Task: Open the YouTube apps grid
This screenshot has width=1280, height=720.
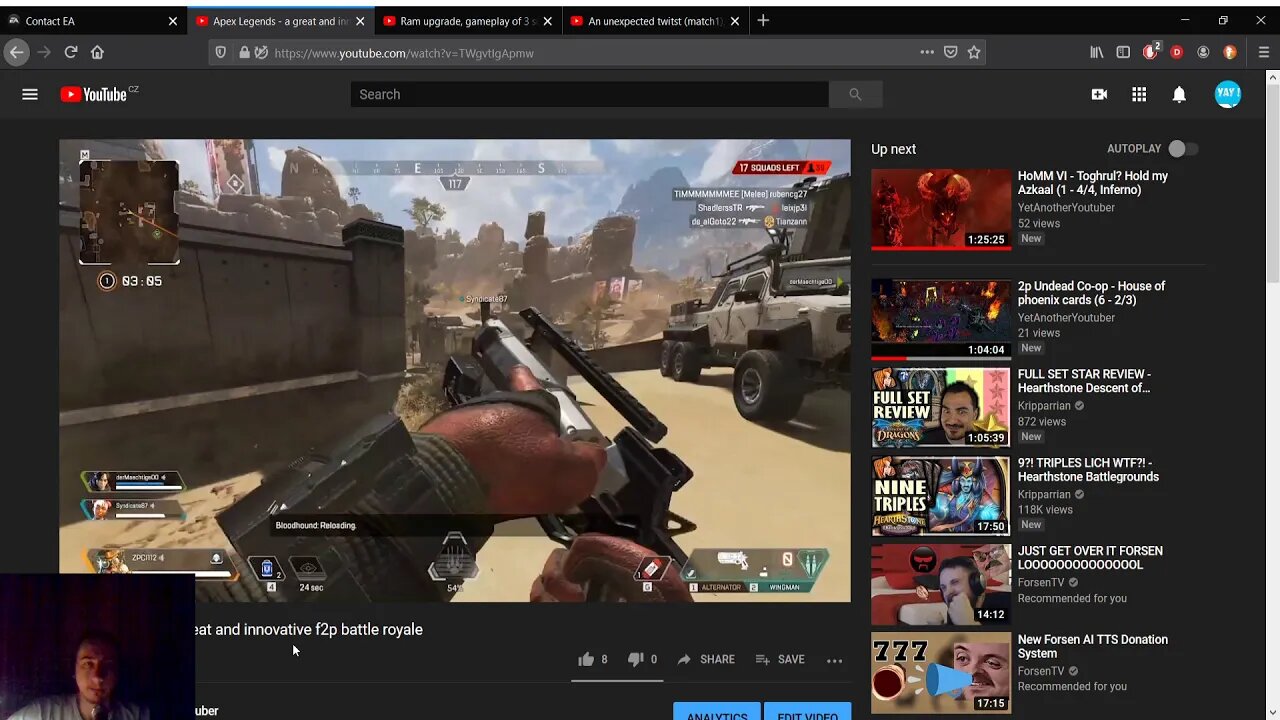Action: [x=1139, y=94]
